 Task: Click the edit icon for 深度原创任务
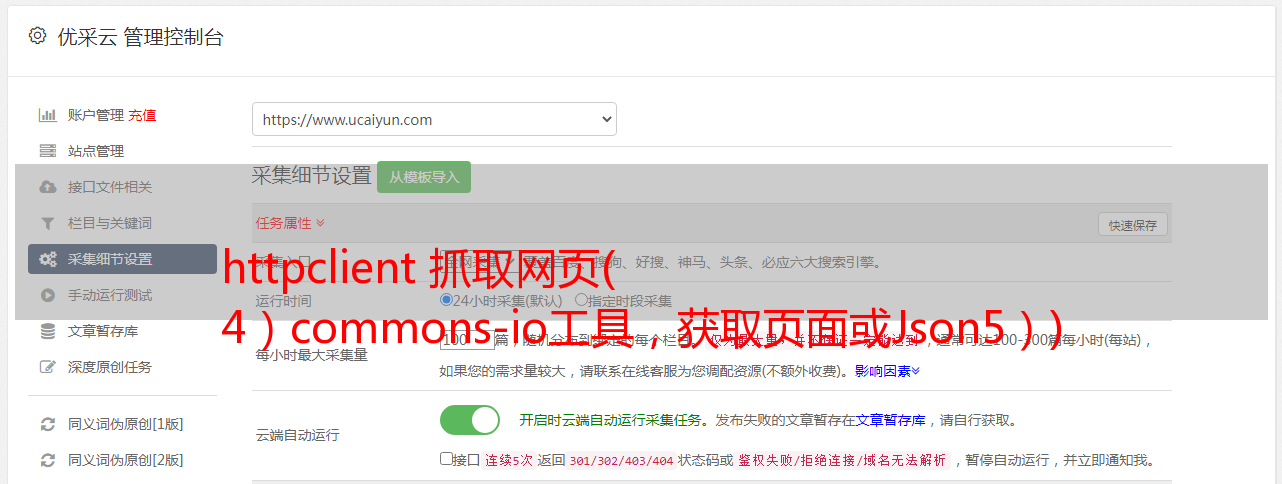[47, 367]
